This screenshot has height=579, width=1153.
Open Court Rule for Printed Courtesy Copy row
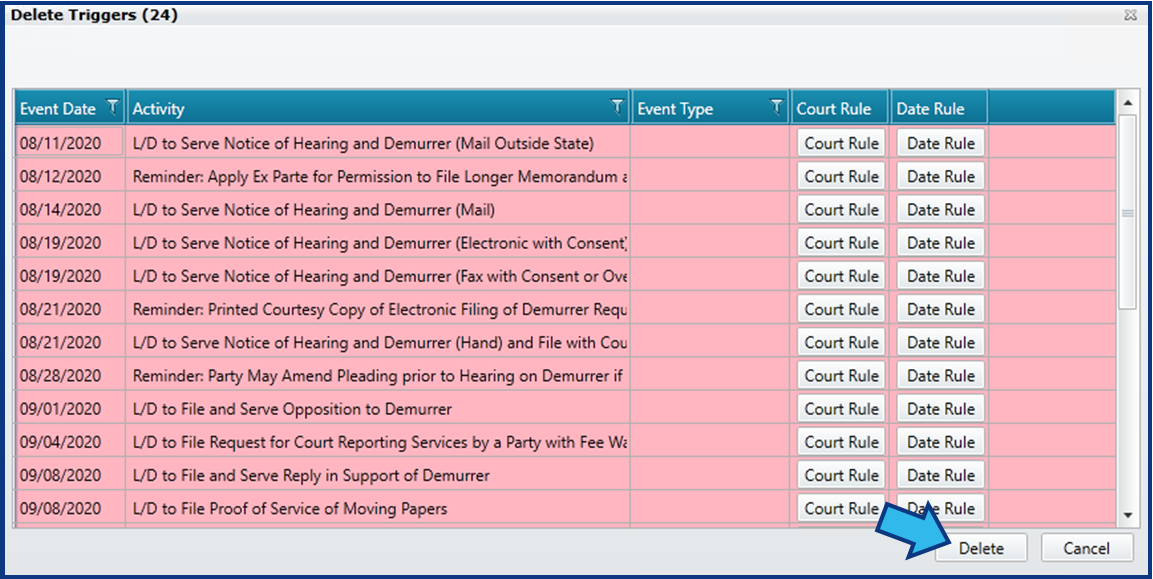(841, 309)
